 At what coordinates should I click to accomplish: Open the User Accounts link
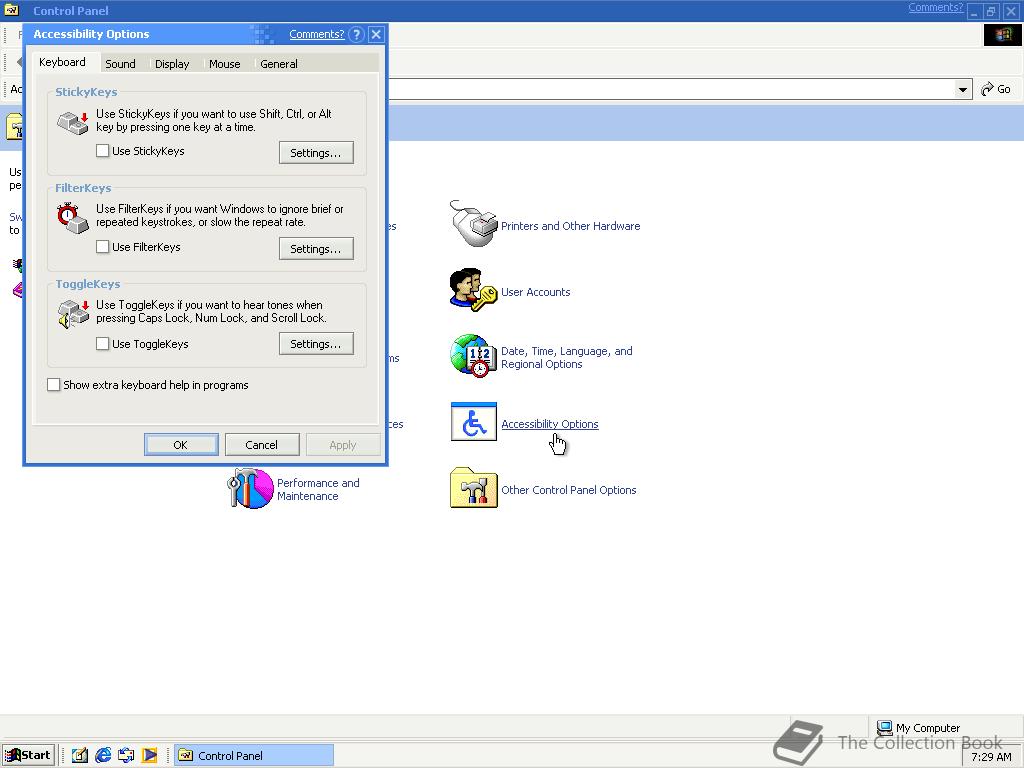click(x=536, y=292)
